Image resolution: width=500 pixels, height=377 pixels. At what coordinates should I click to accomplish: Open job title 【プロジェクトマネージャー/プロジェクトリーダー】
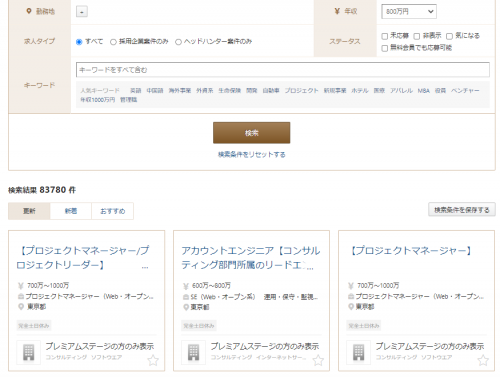click(x=83, y=258)
